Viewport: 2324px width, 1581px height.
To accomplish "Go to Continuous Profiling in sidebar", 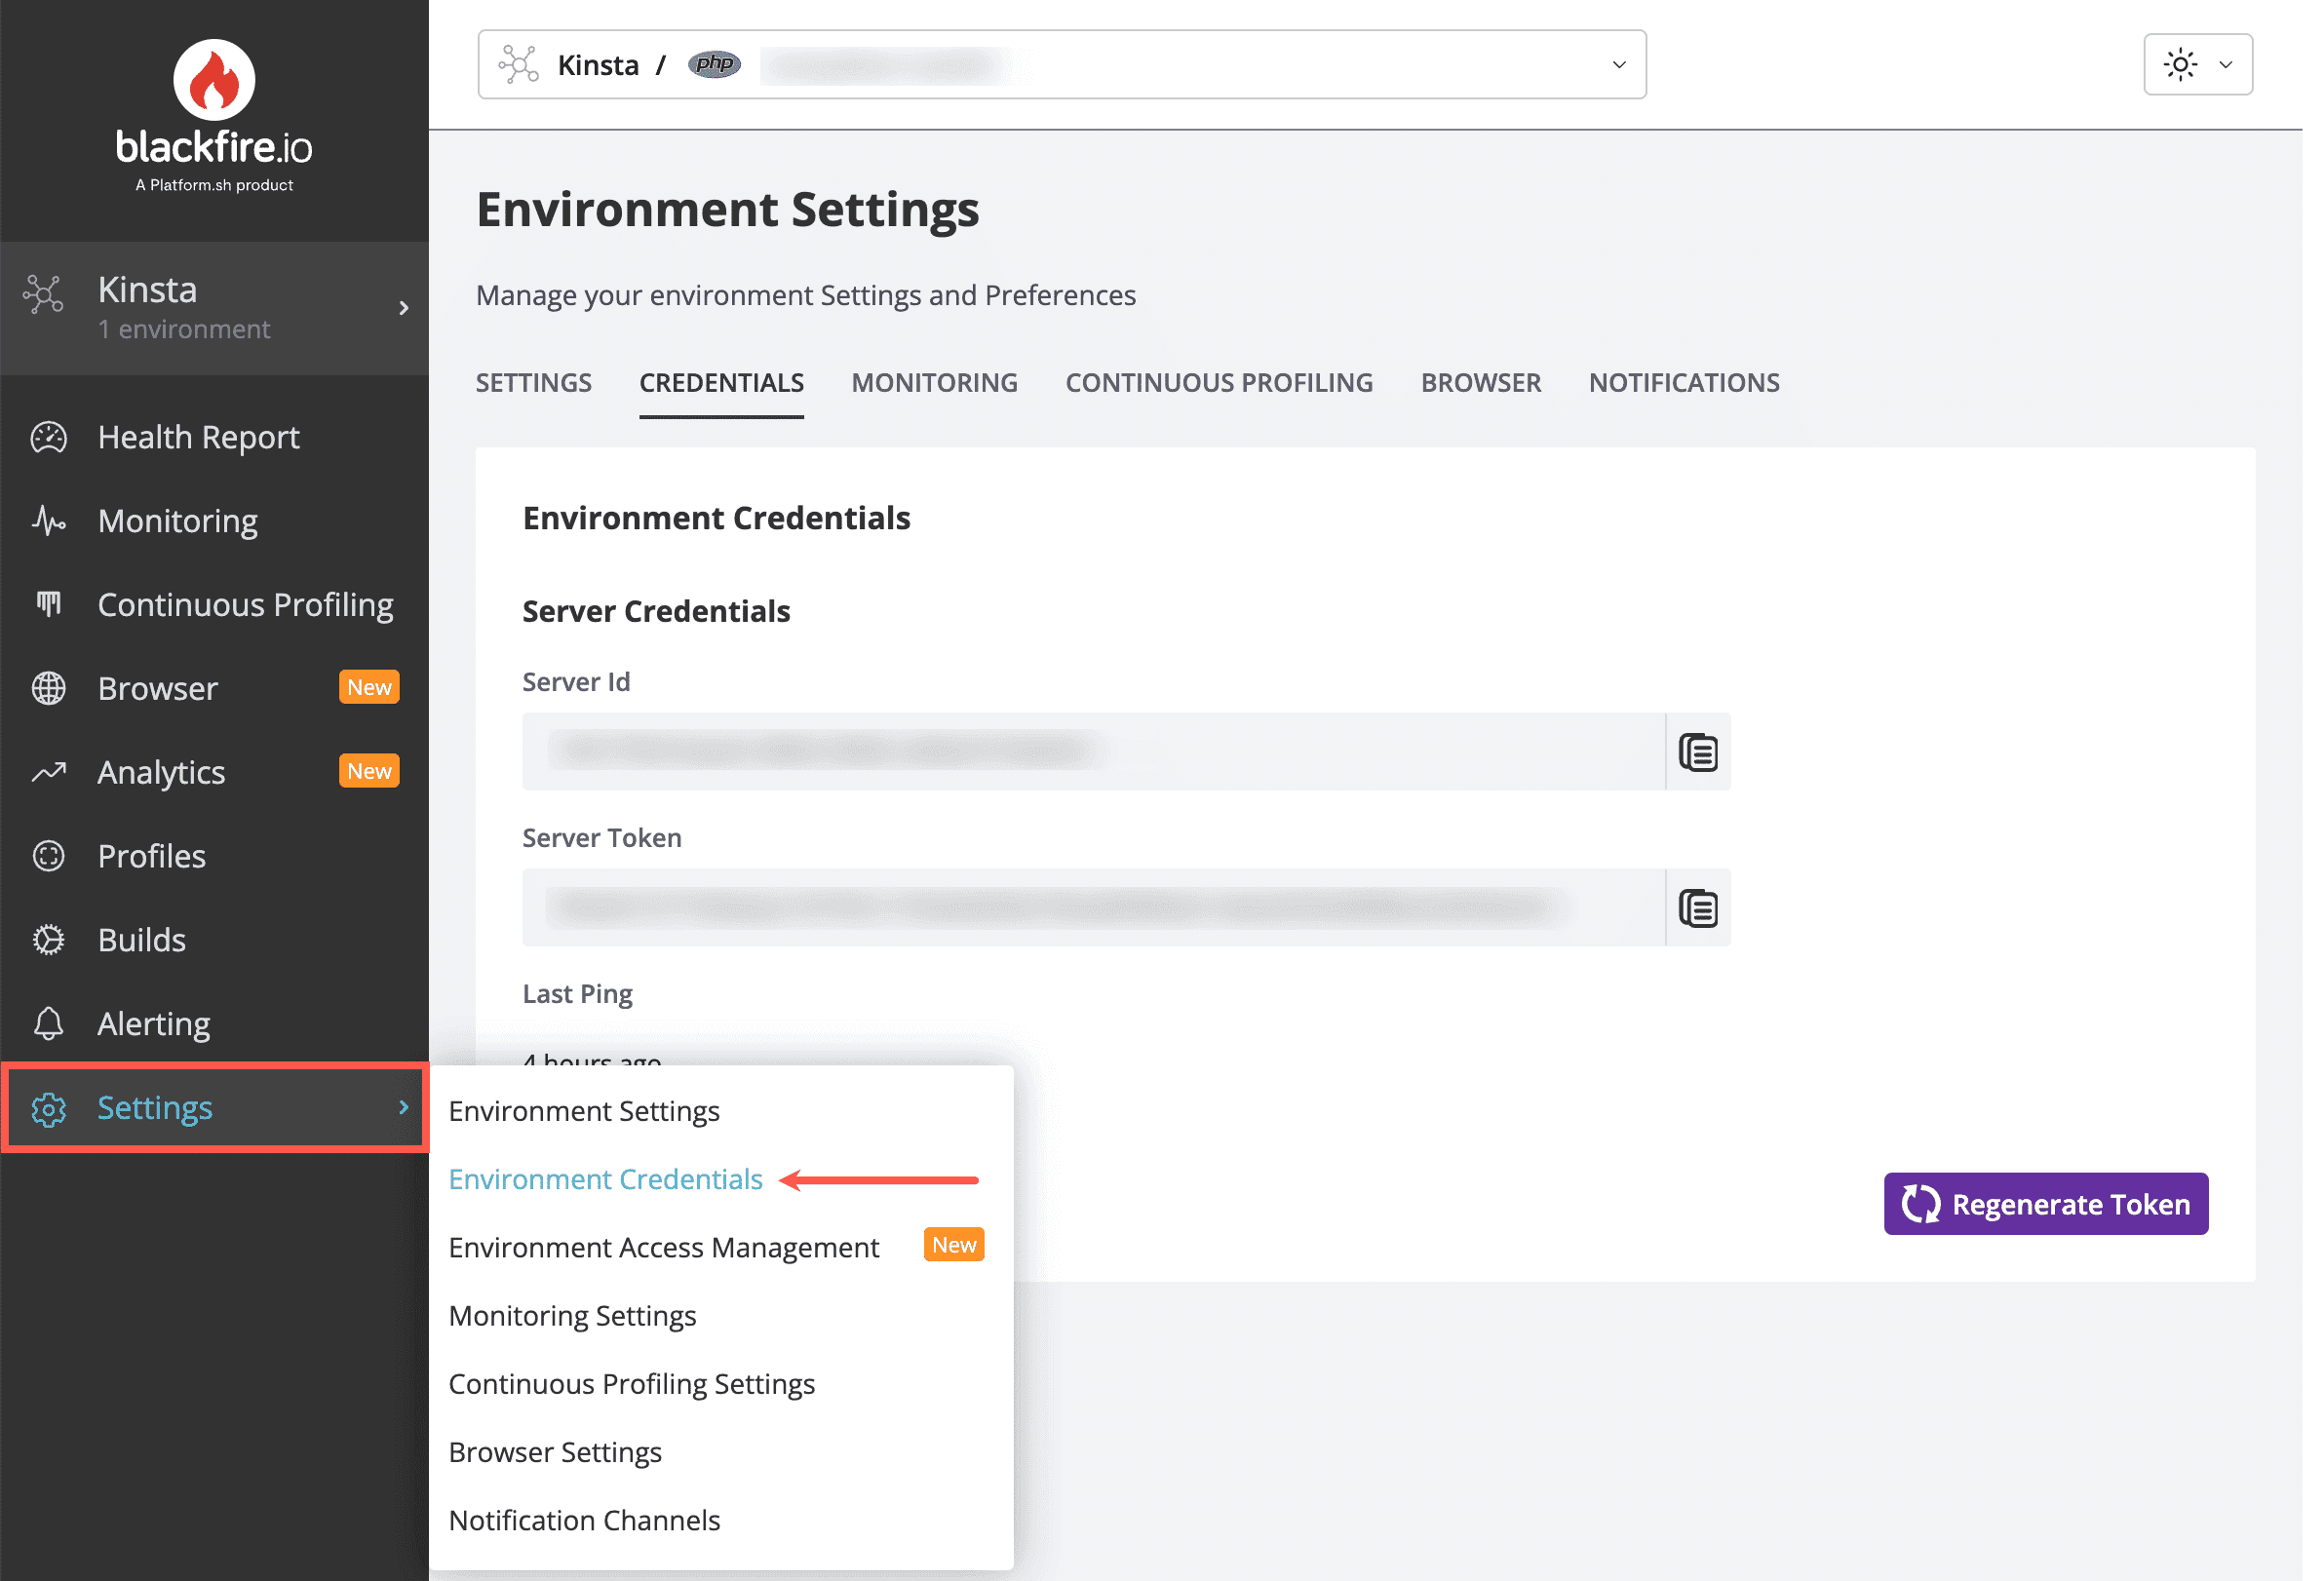I will [x=245, y=604].
